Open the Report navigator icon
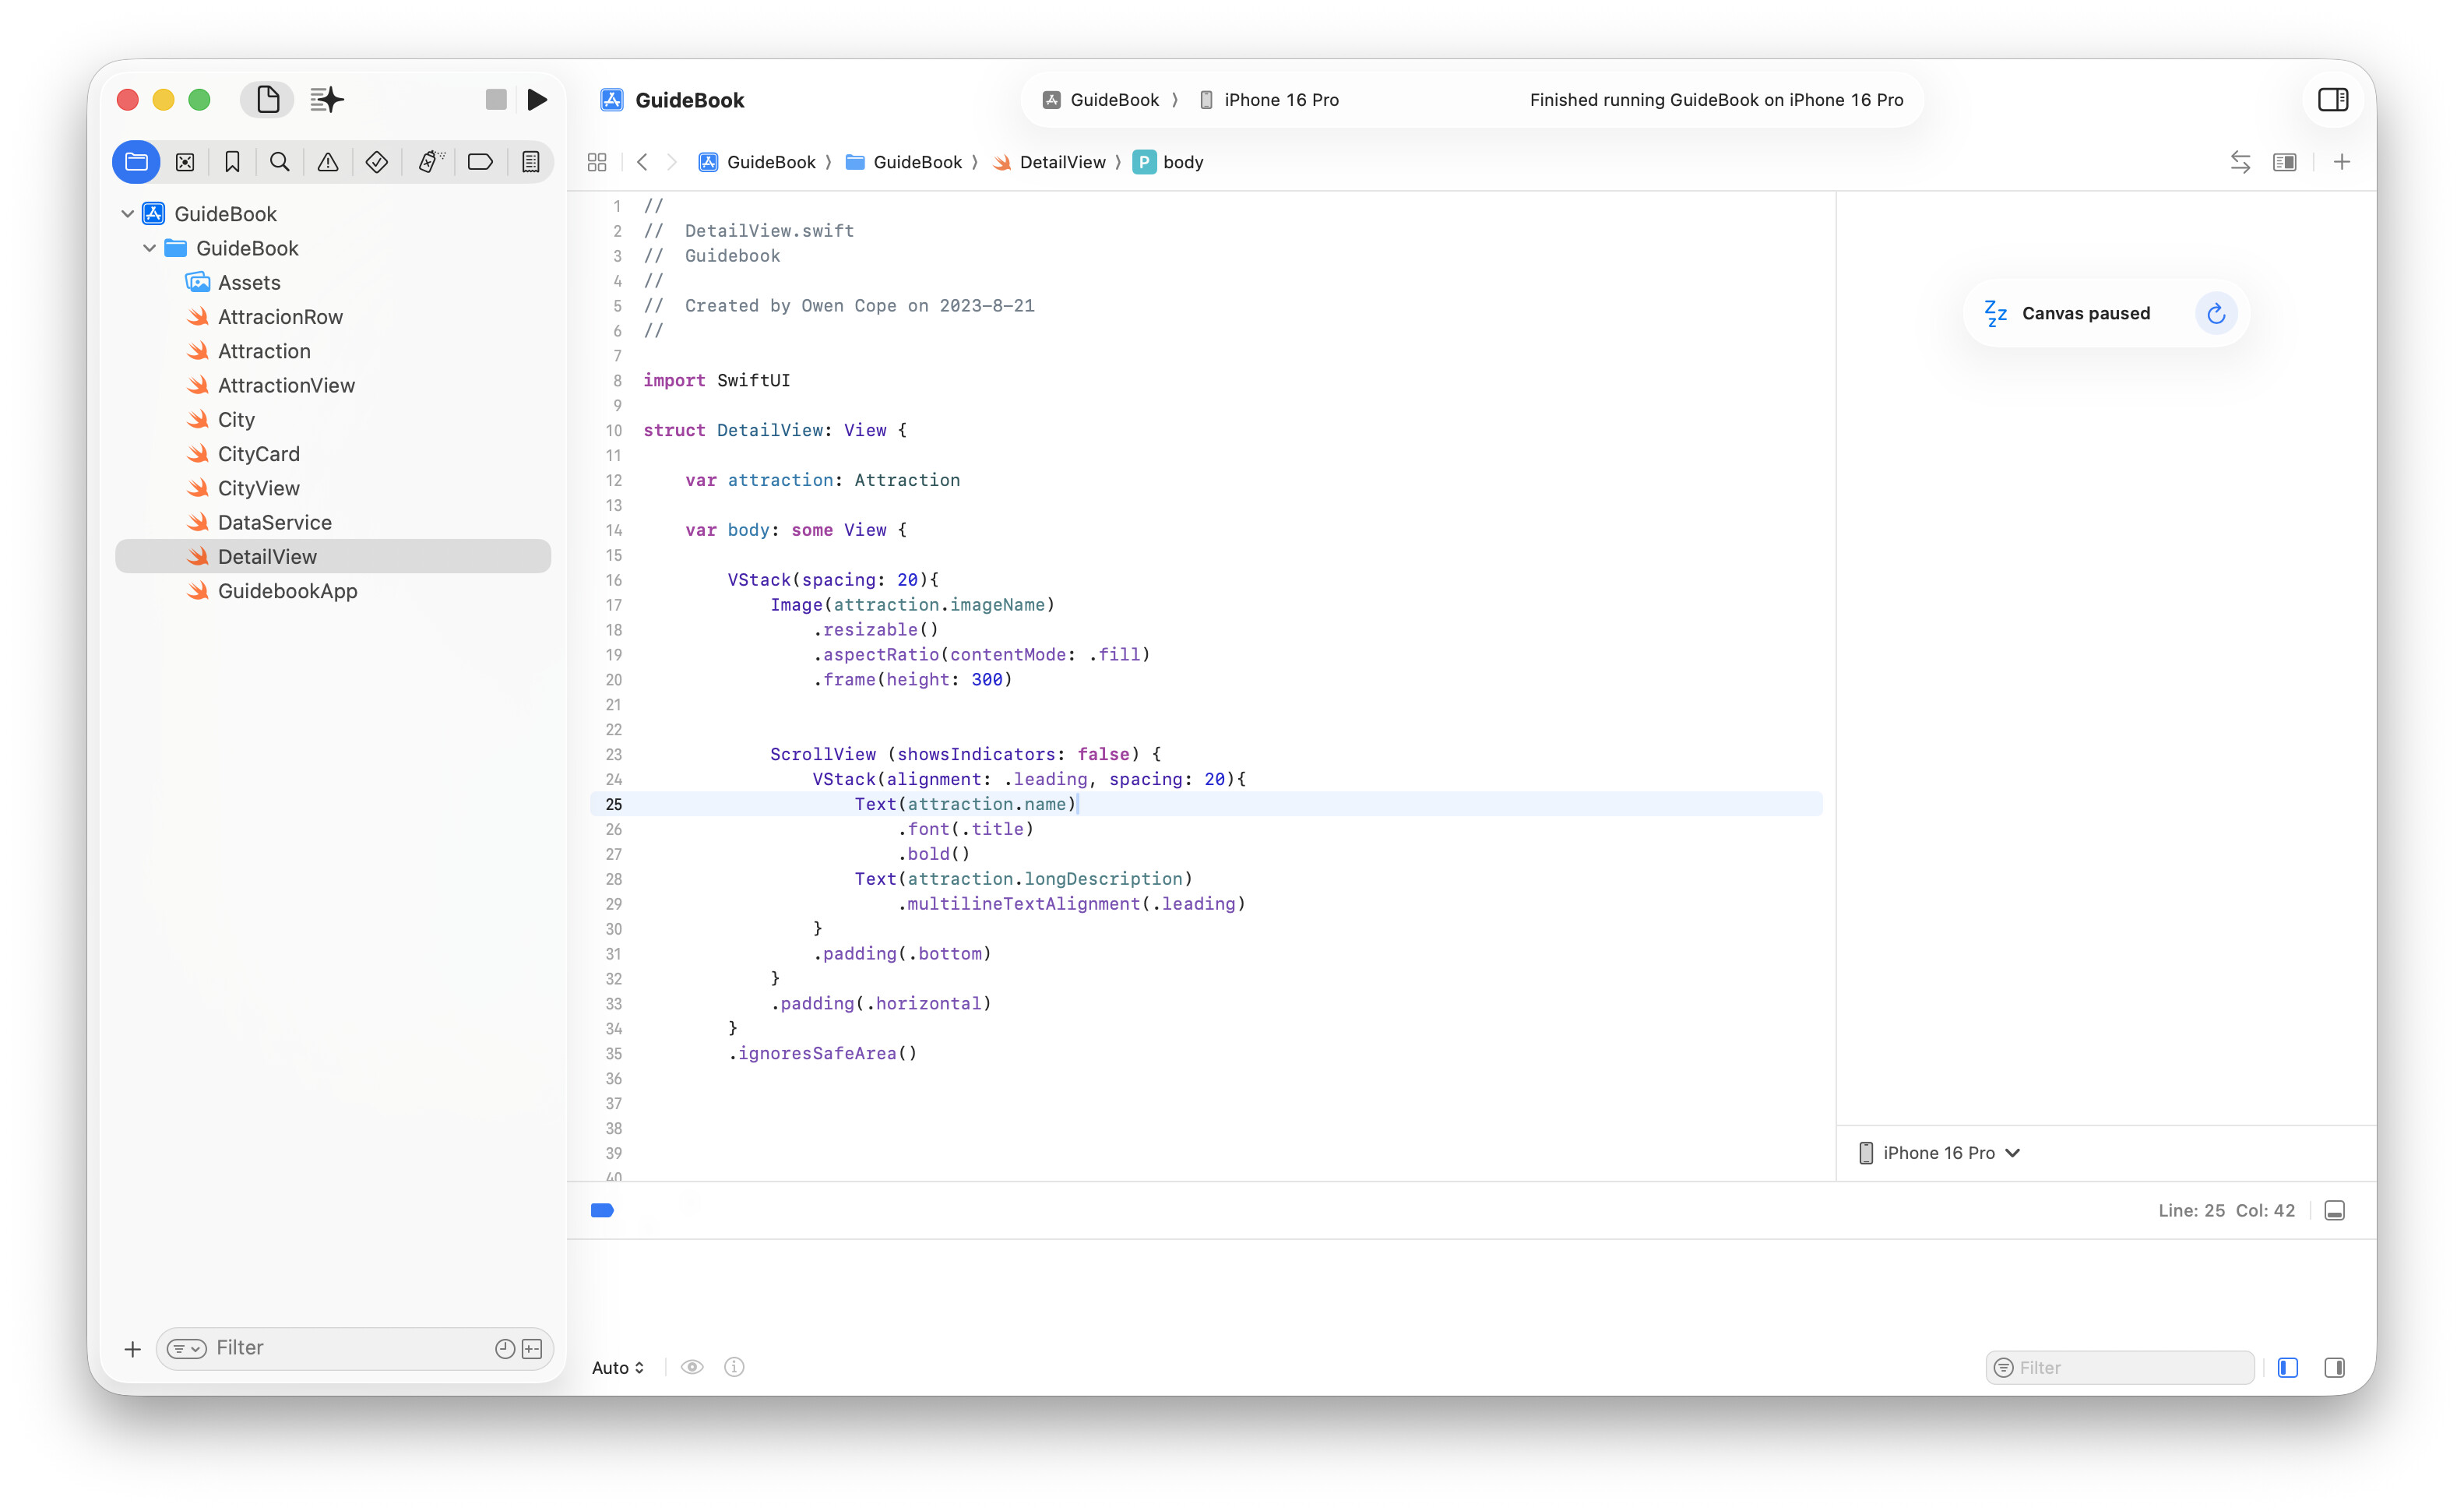The width and height of the screenshot is (2464, 1511). [x=531, y=162]
